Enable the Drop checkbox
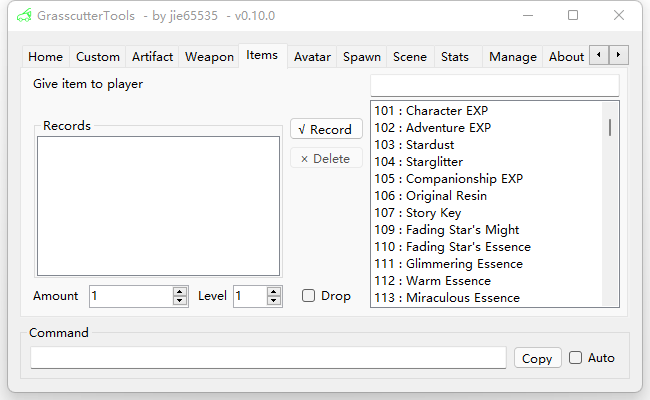This screenshot has height=400, width=650. [309, 296]
